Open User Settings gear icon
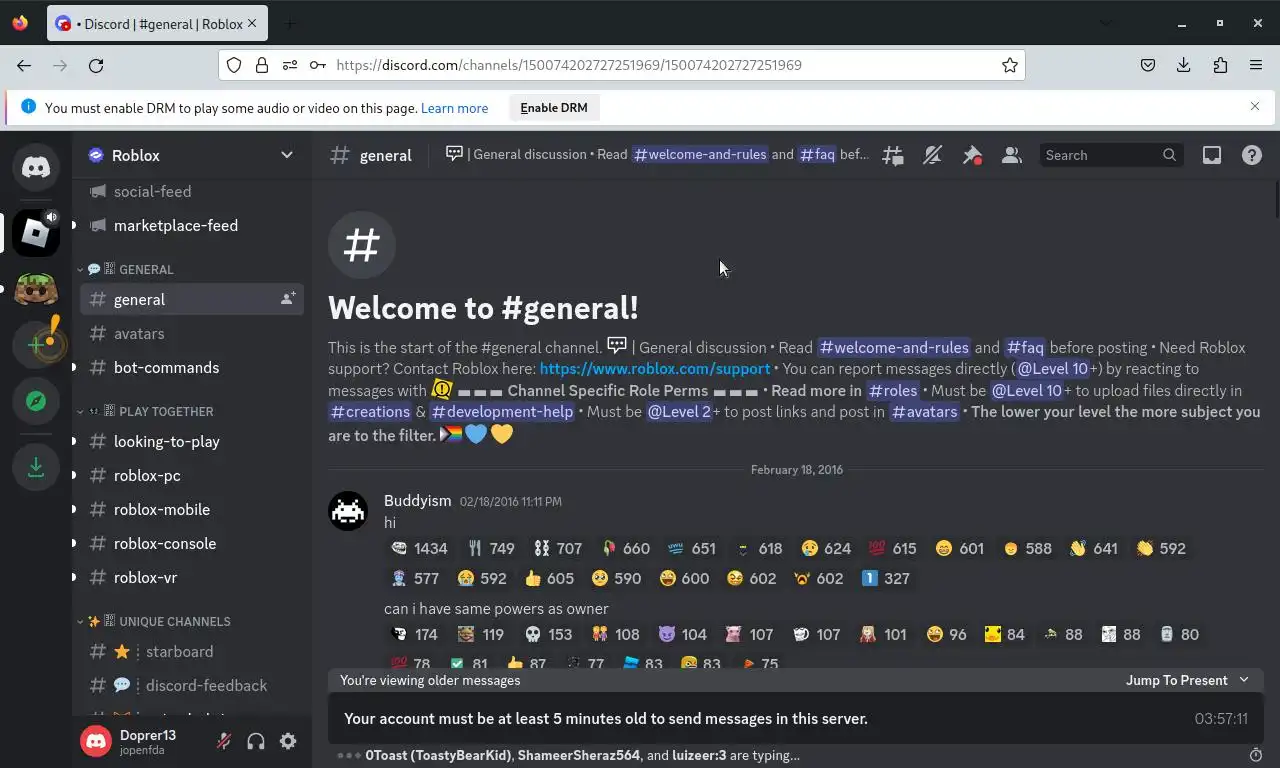The image size is (1280, 768). click(x=288, y=741)
